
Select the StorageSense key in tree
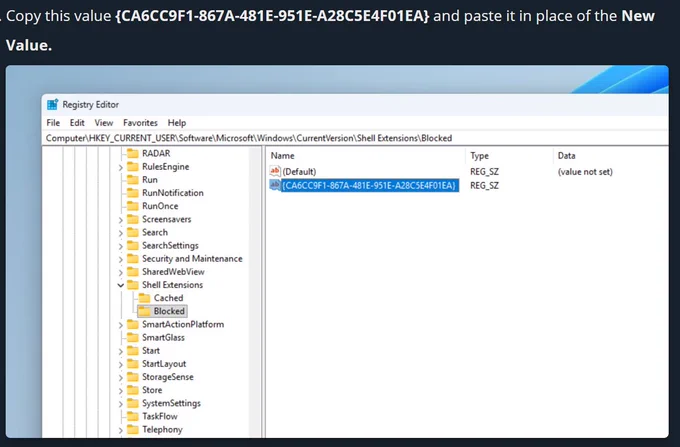(167, 377)
